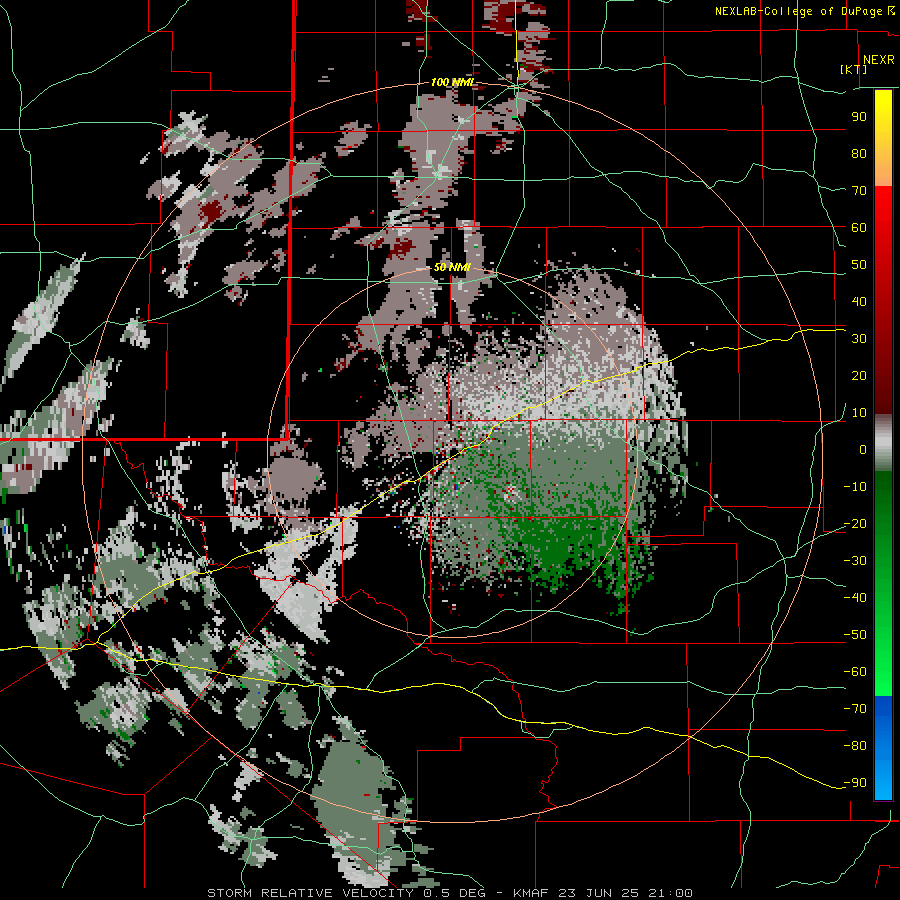This screenshot has height=900, width=900.
Task: Click the -60 value on the velocity scale
Action: (855, 672)
